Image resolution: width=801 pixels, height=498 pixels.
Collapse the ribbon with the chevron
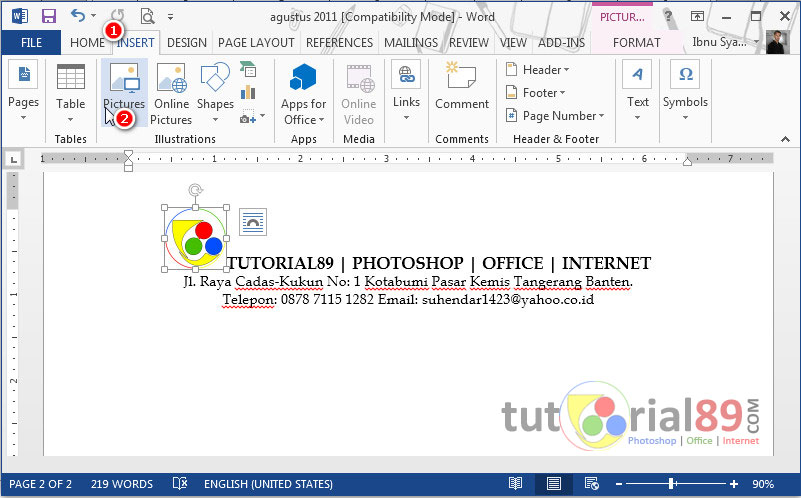tap(785, 139)
